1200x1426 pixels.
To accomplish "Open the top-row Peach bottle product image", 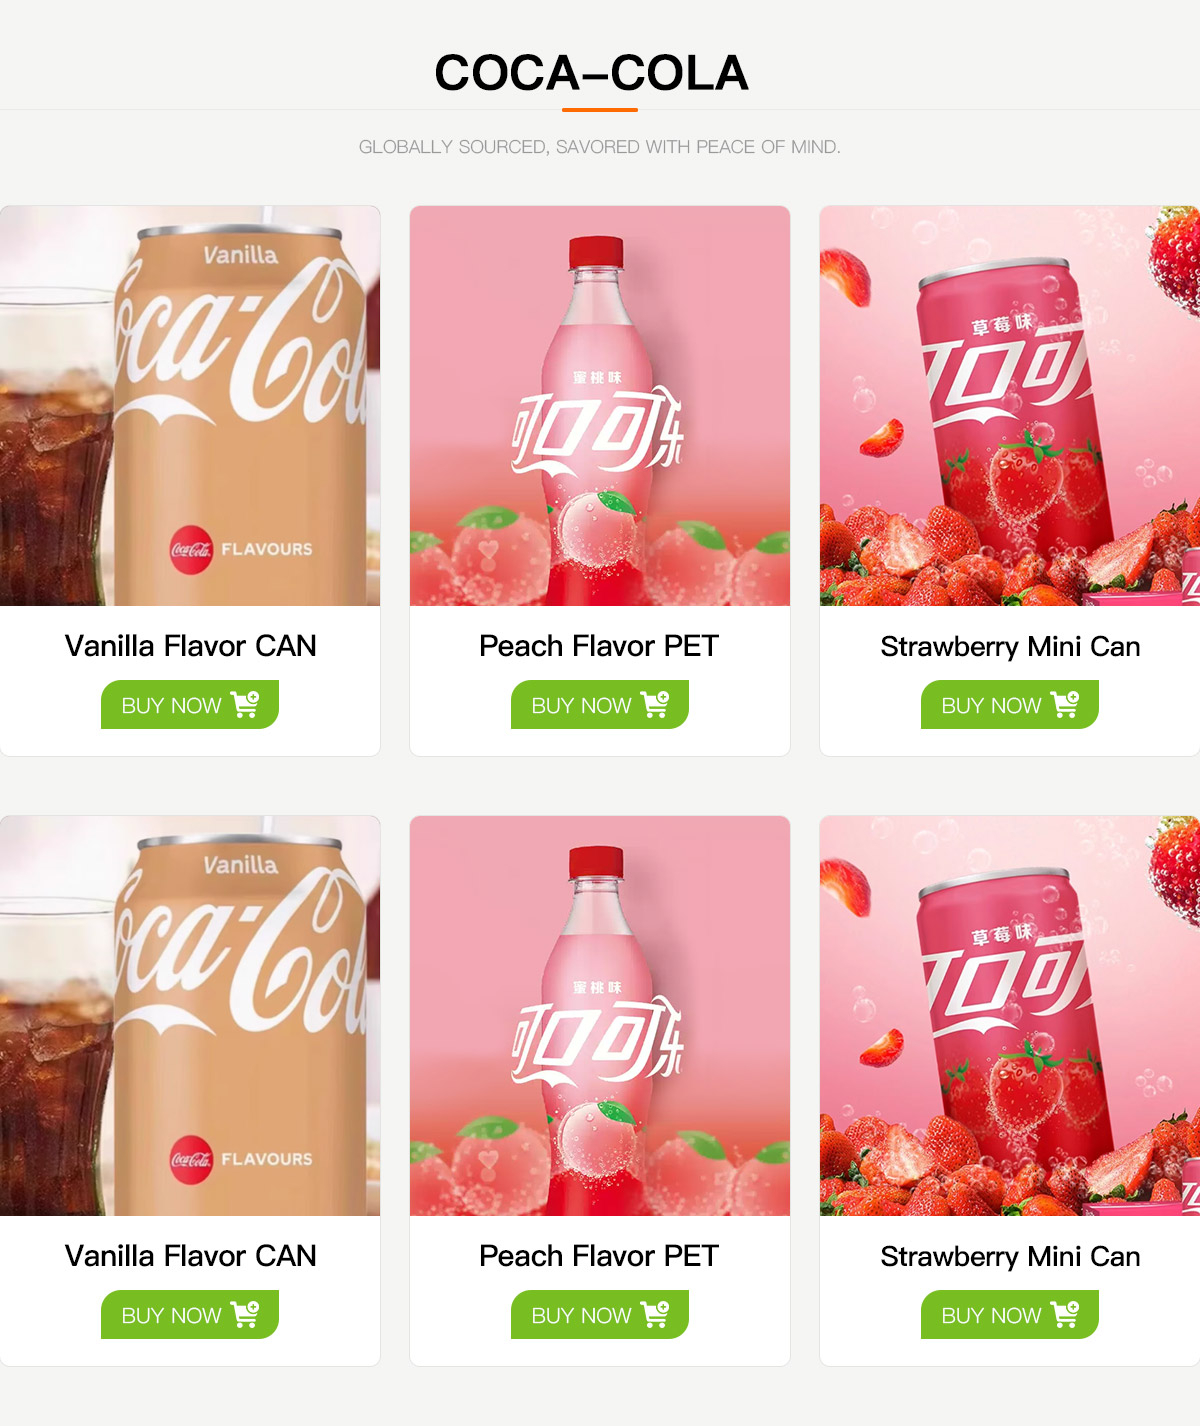I will 600,405.
